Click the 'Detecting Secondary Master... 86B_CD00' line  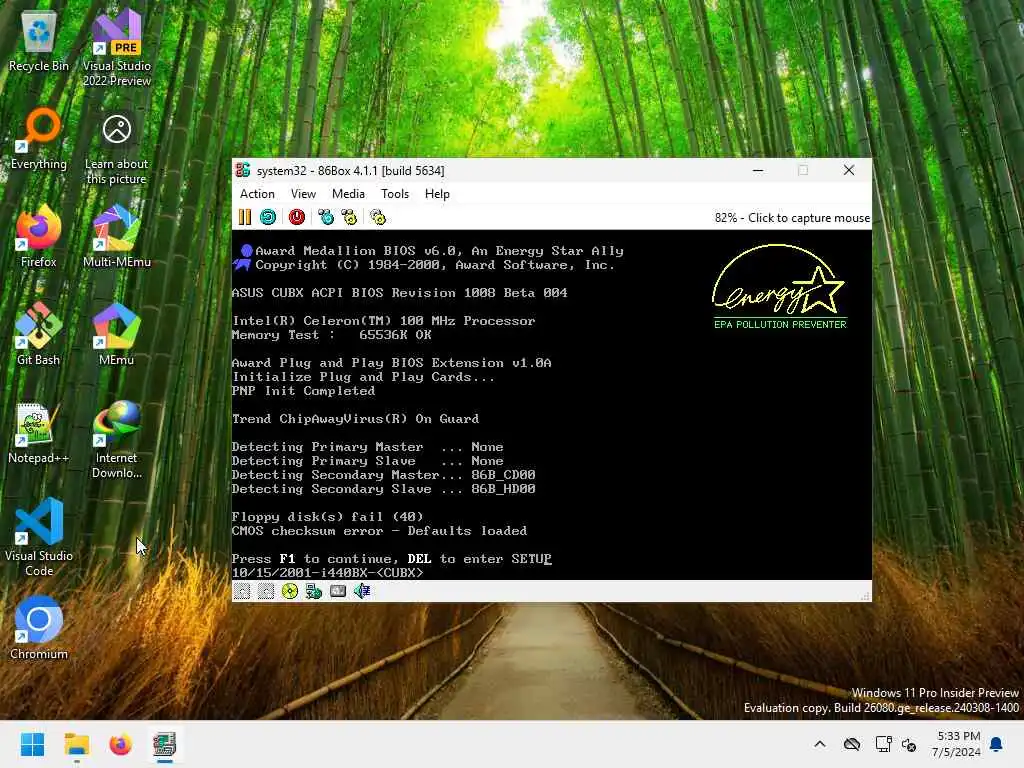pyautogui.click(x=384, y=475)
